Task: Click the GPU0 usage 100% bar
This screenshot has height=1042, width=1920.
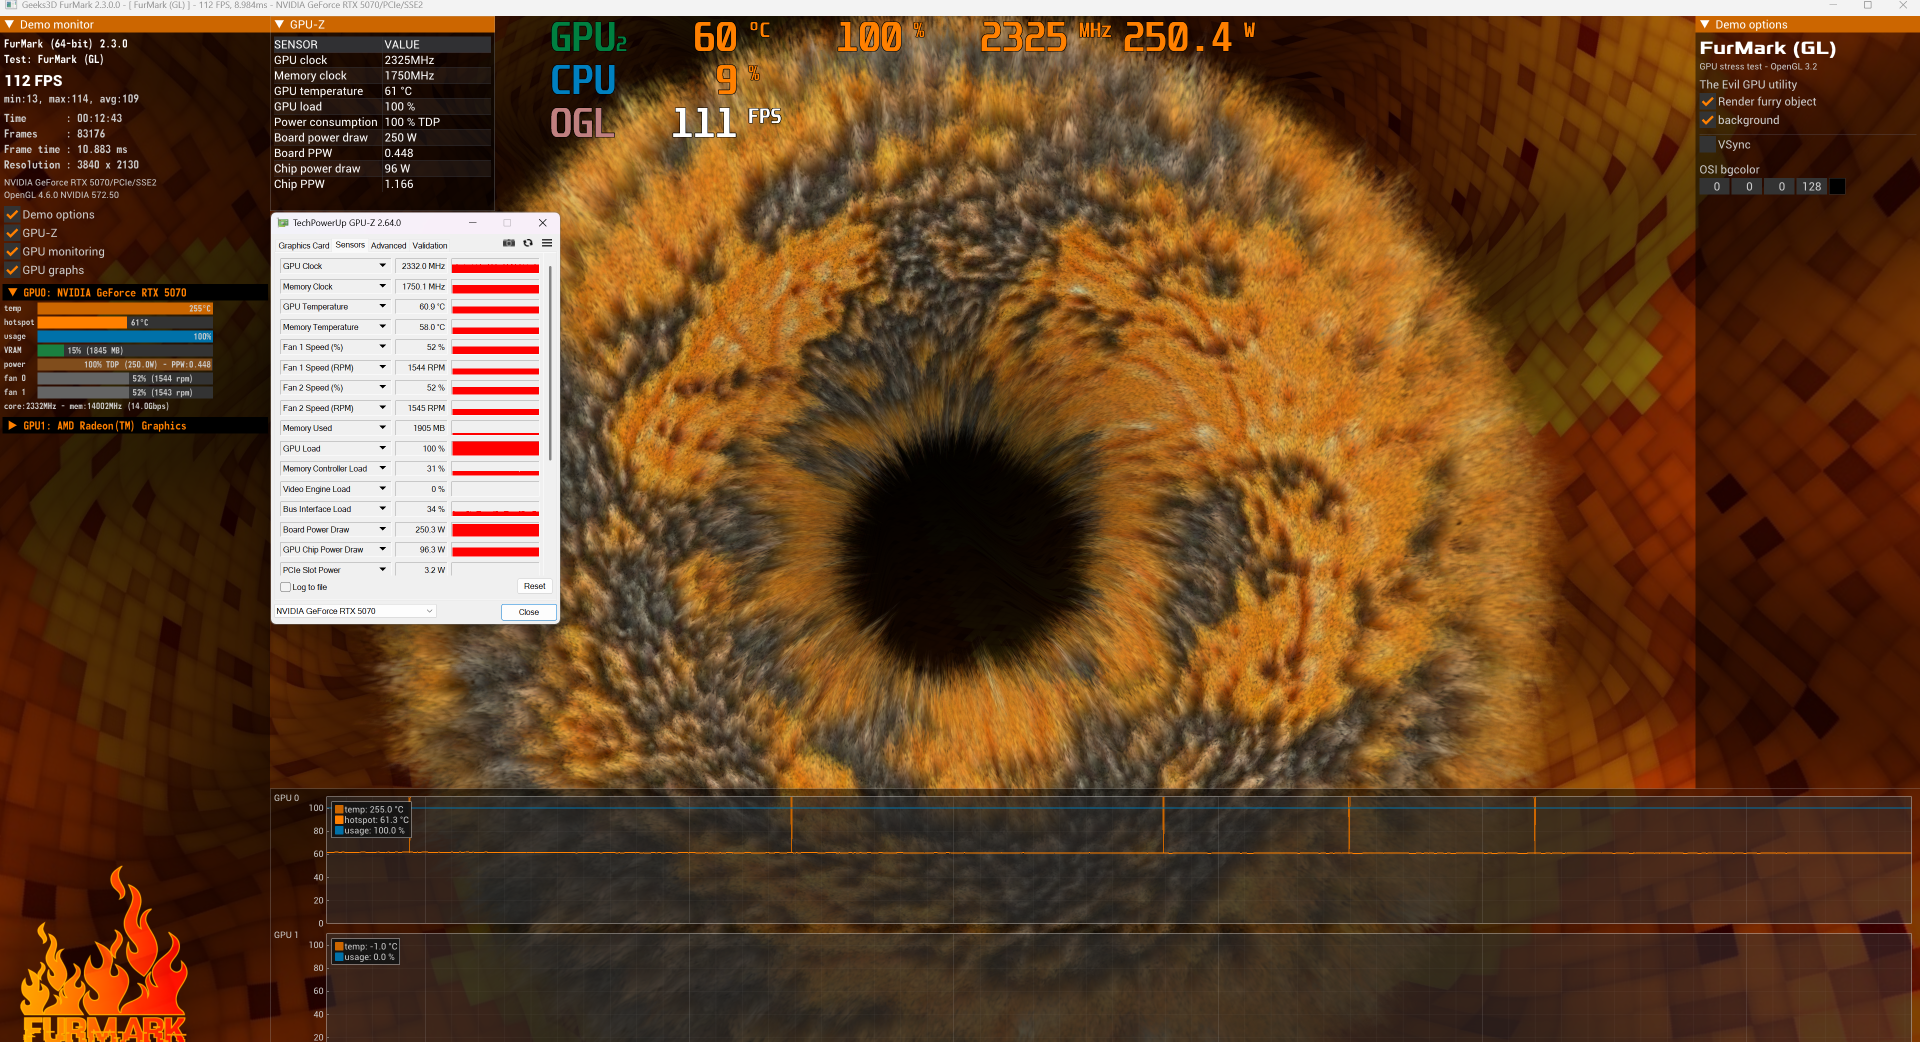Action: [x=125, y=336]
